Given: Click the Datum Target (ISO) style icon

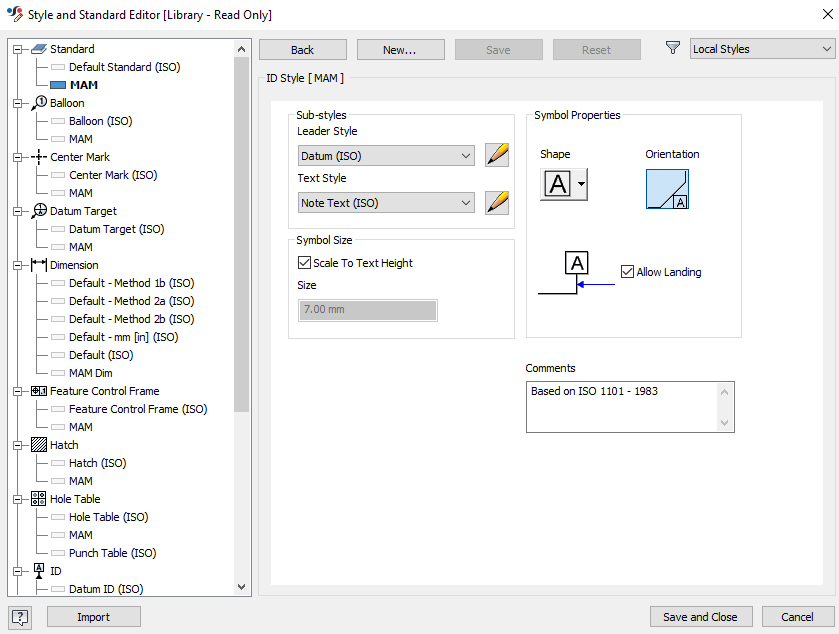Looking at the screenshot, I should point(58,230).
